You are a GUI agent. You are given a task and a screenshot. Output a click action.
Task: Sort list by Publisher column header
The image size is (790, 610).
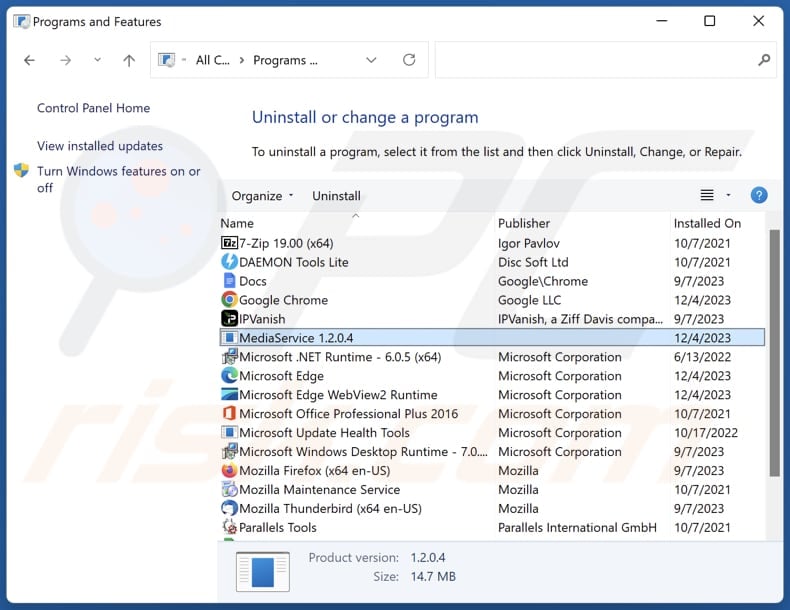click(x=524, y=223)
